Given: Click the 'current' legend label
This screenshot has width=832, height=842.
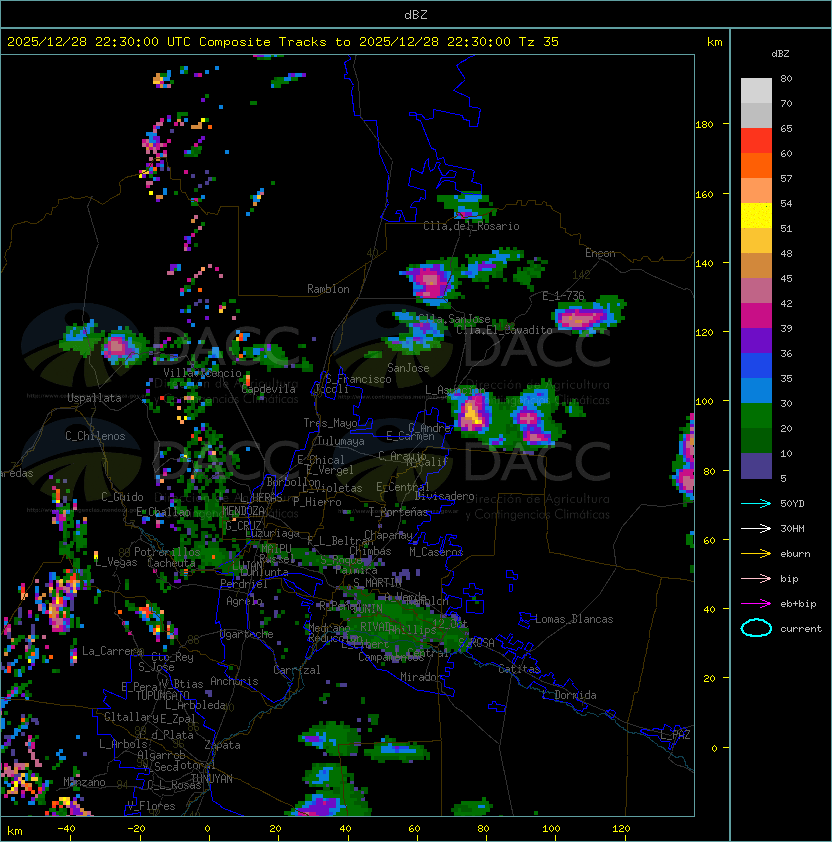Looking at the screenshot, I should (x=801, y=629).
